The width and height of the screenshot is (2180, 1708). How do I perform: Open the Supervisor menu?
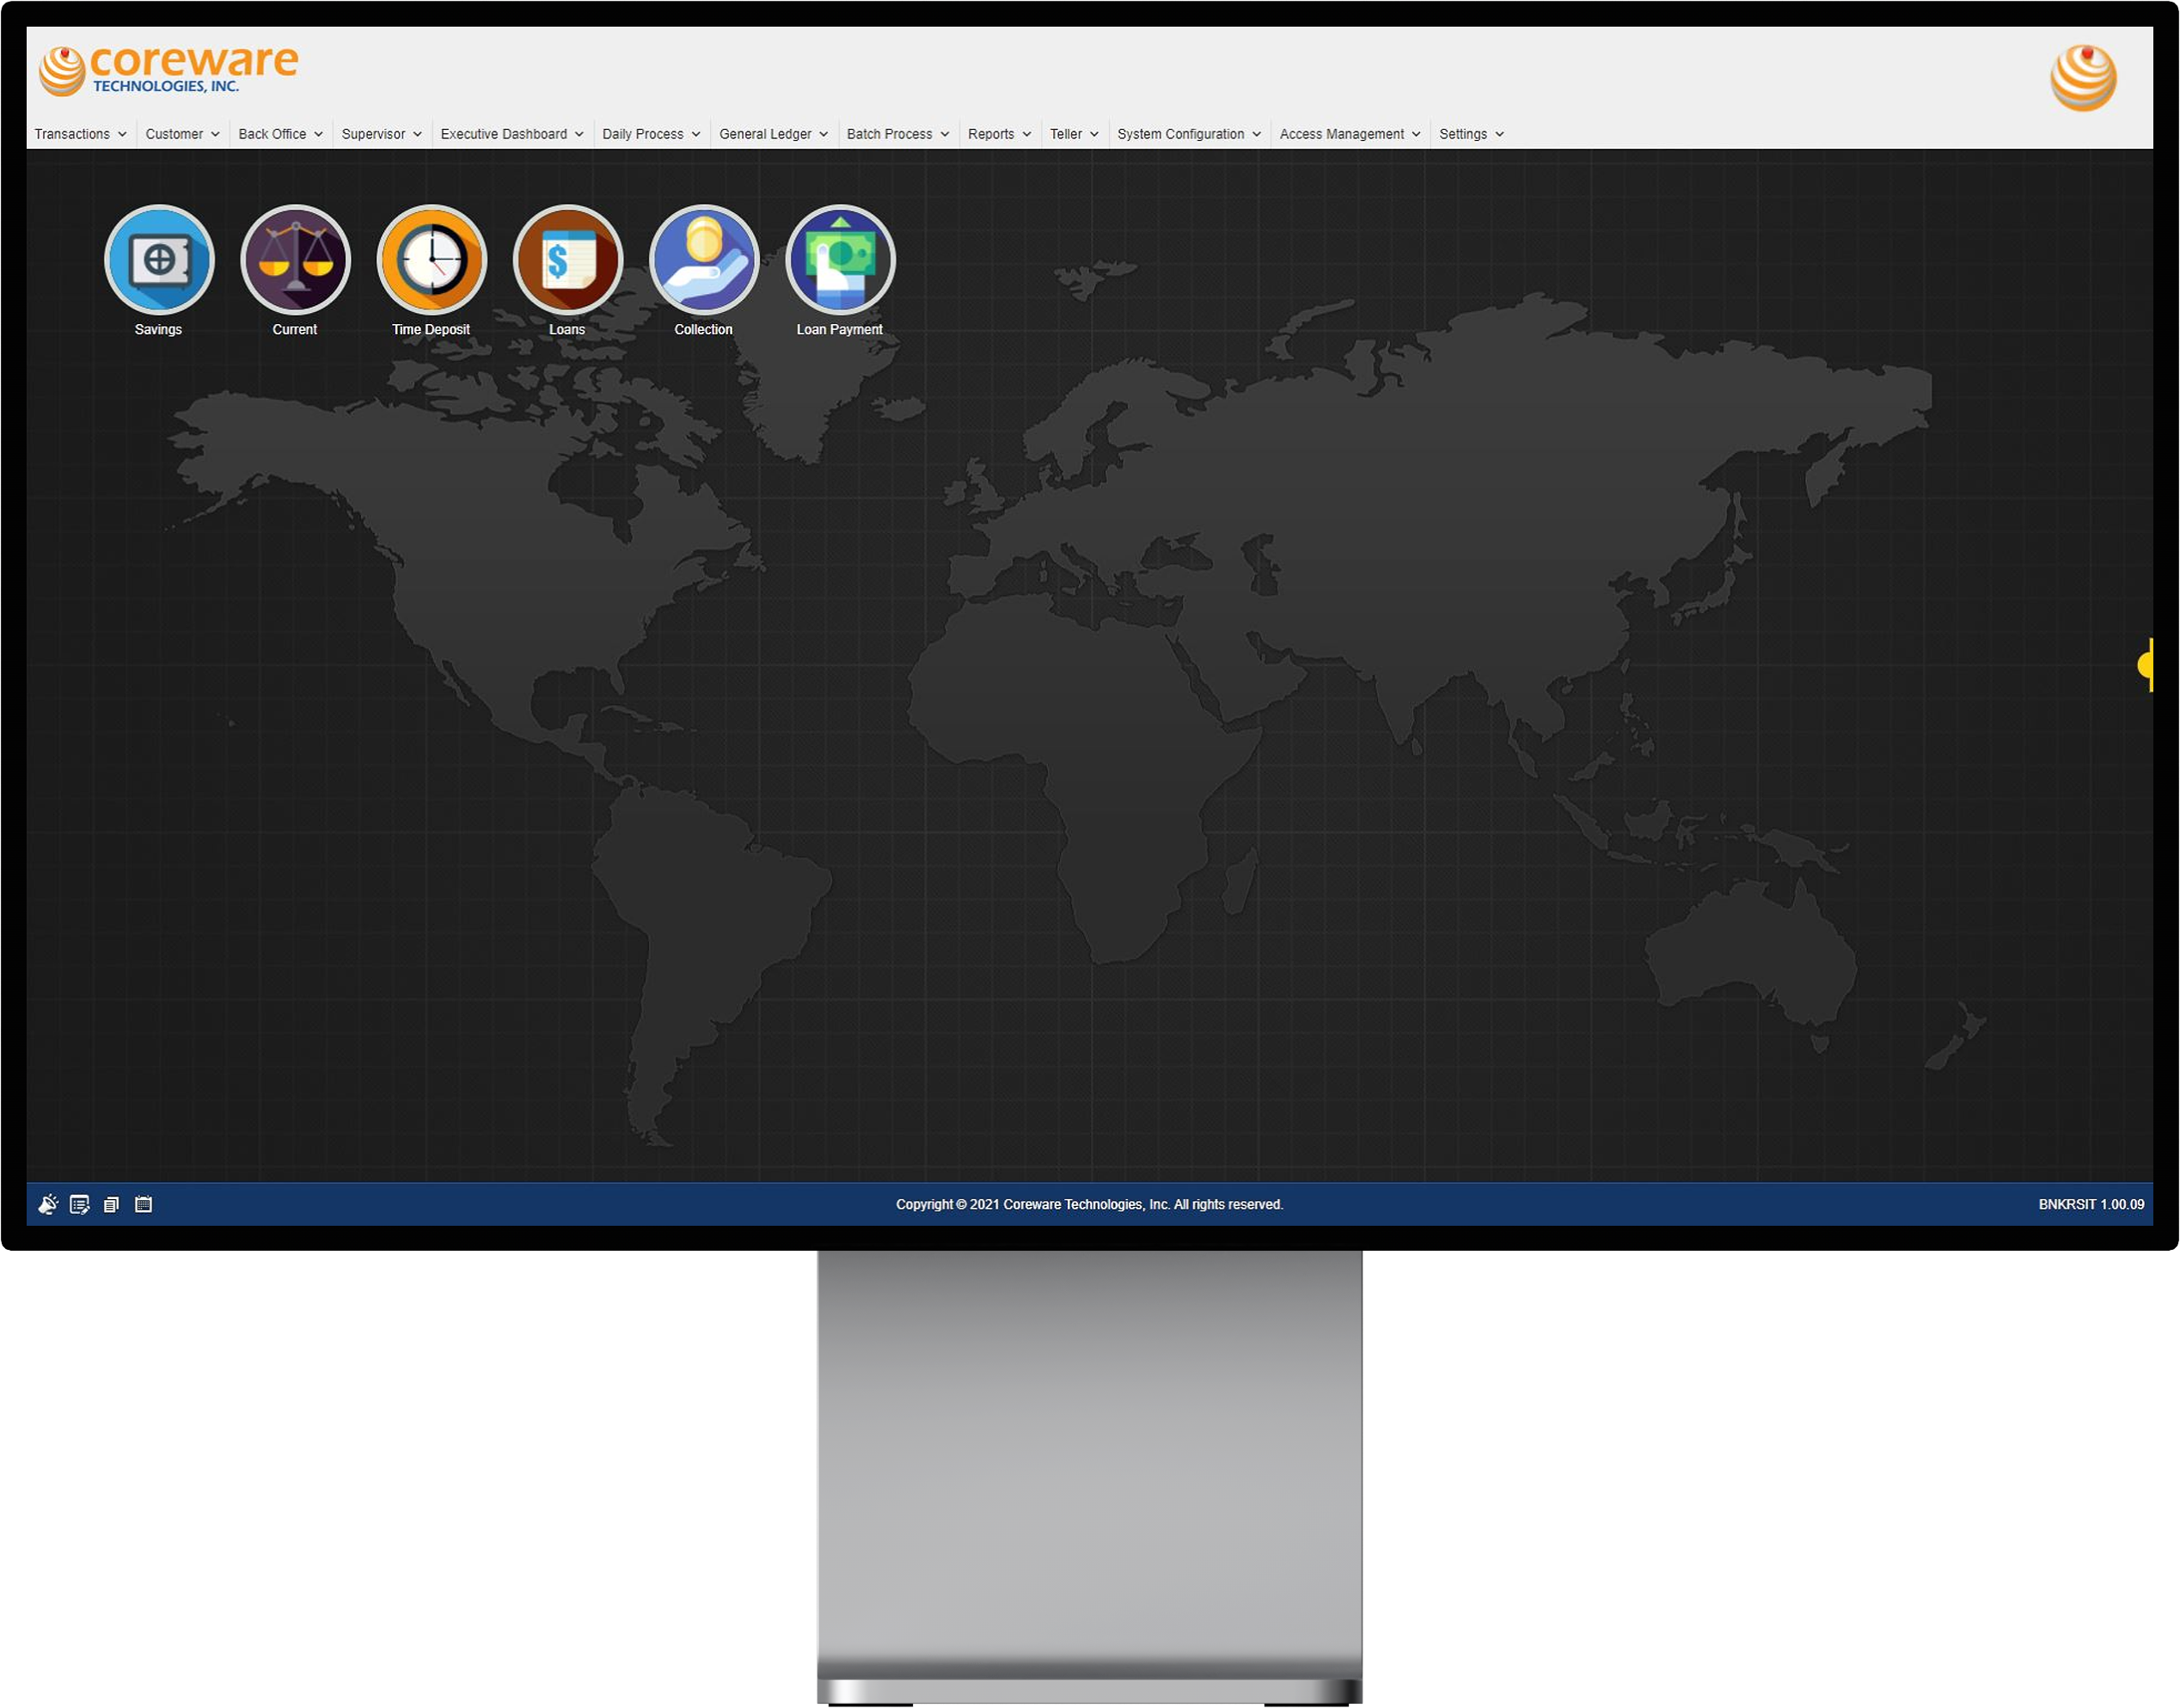click(382, 134)
